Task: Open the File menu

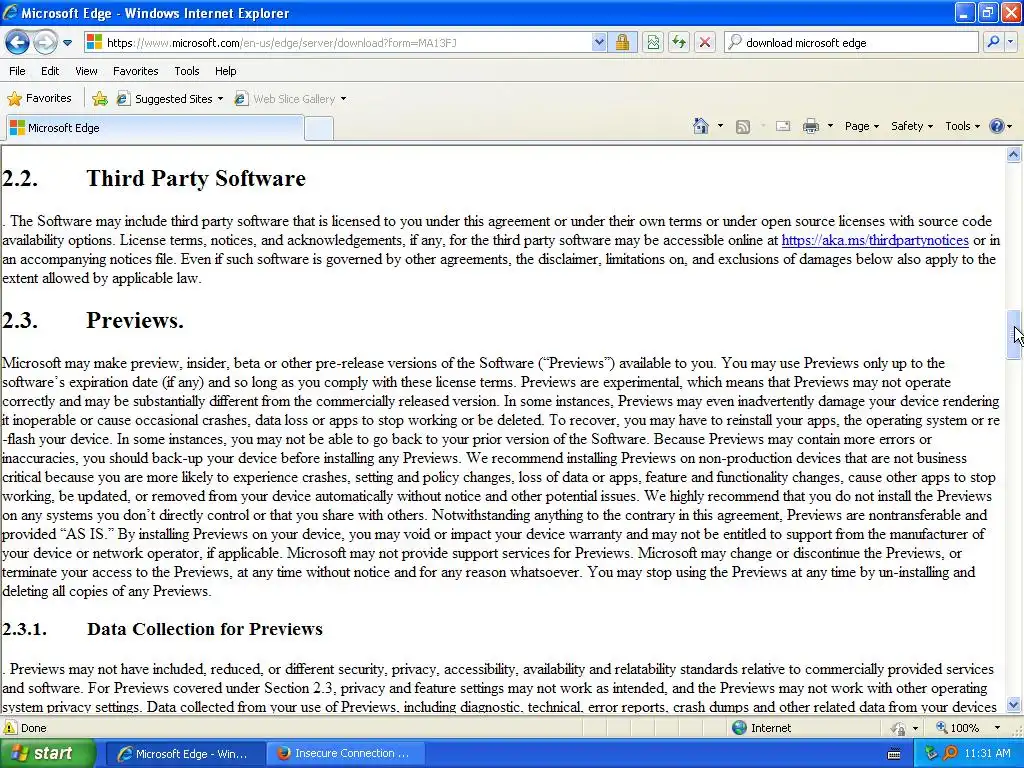Action: [x=18, y=71]
